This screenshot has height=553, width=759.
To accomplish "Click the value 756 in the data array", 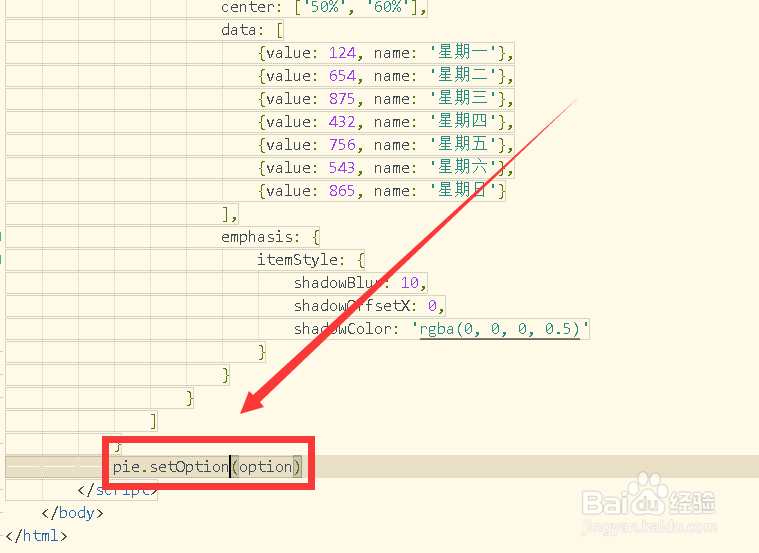I will tap(342, 145).
